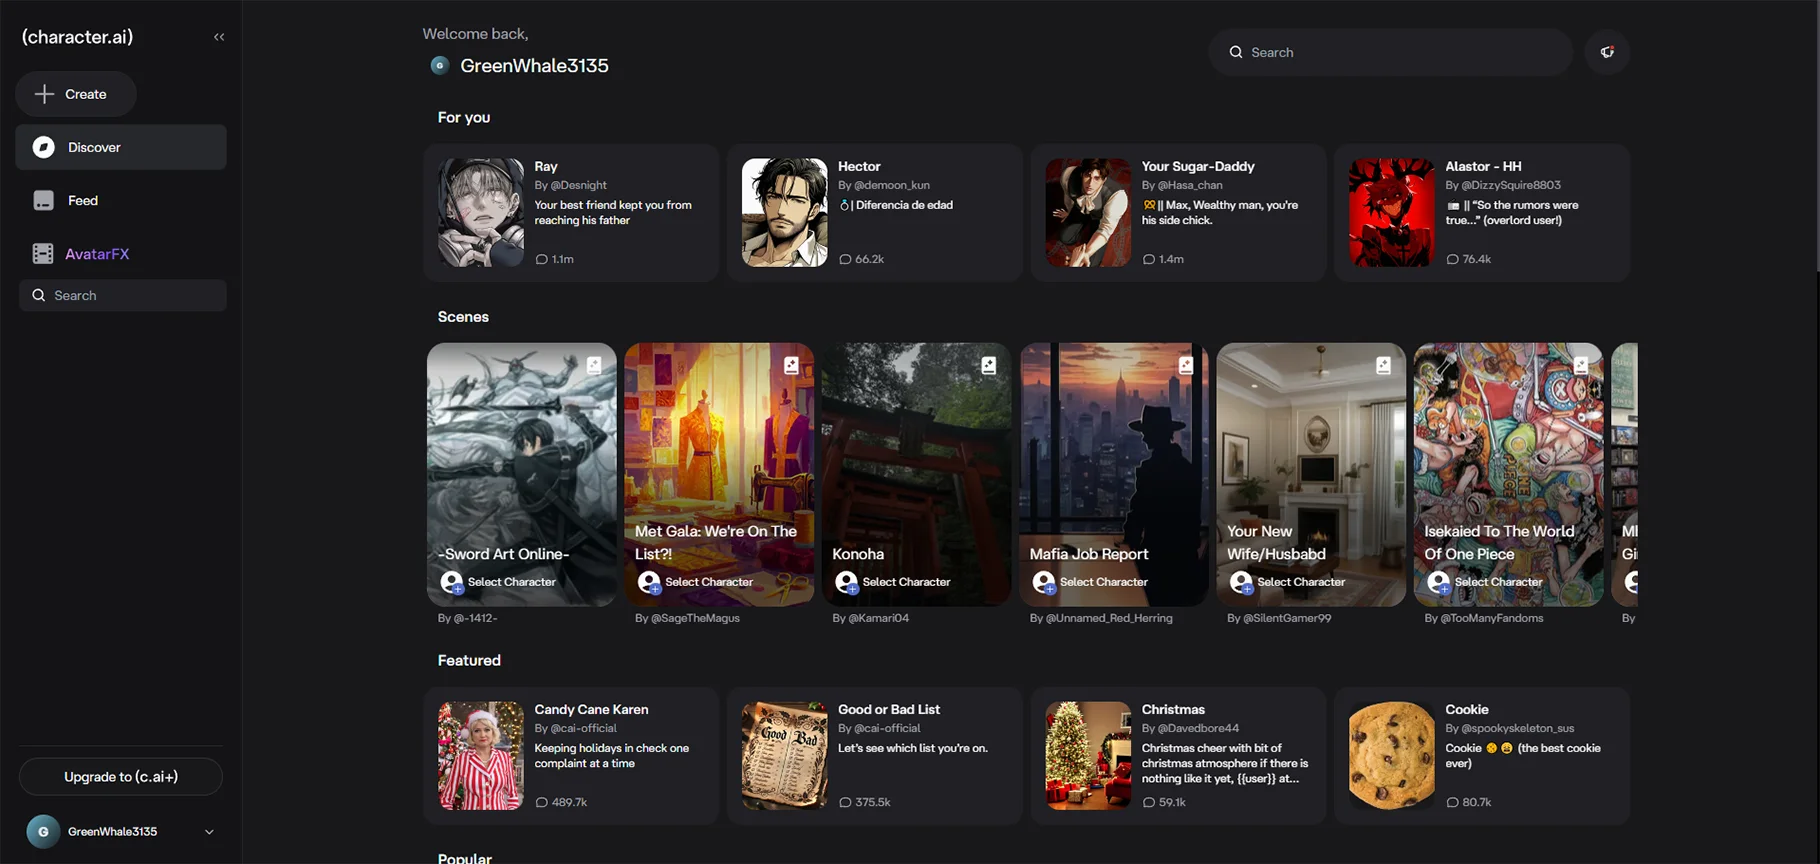Click the Alastor - HH card title
The height and width of the screenshot is (864, 1820).
(x=1483, y=166)
